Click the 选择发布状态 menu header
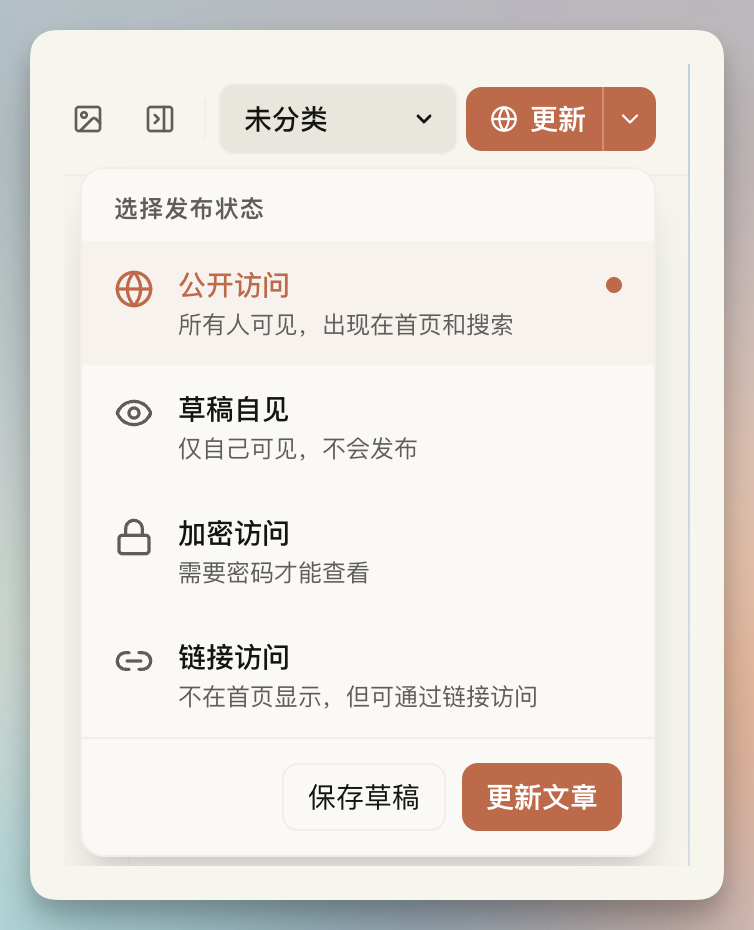The width and height of the screenshot is (754, 930). (x=188, y=211)
